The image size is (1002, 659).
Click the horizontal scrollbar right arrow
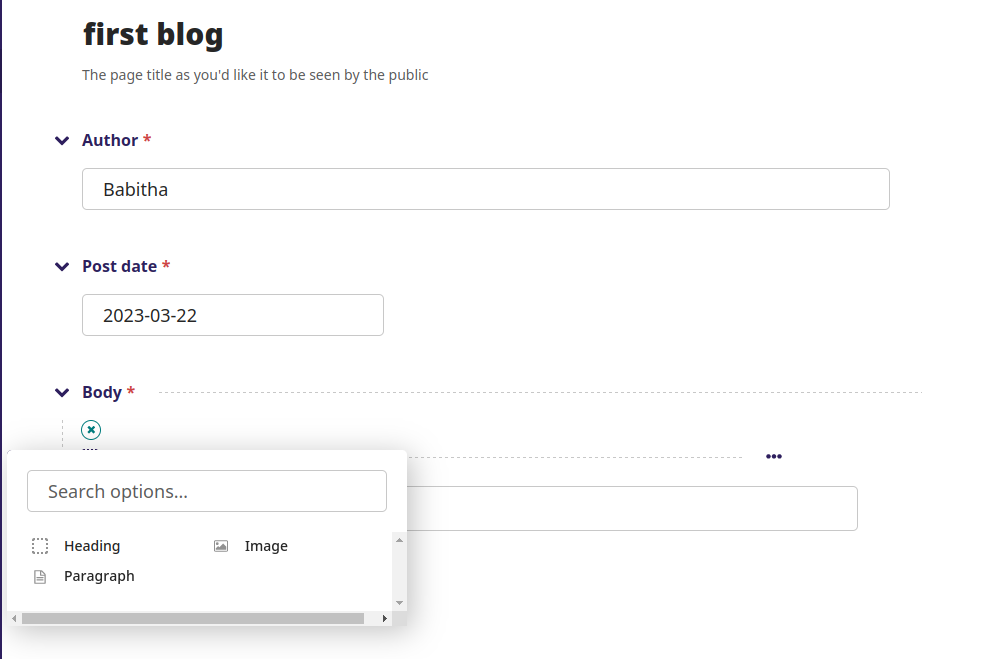[385, 618]
